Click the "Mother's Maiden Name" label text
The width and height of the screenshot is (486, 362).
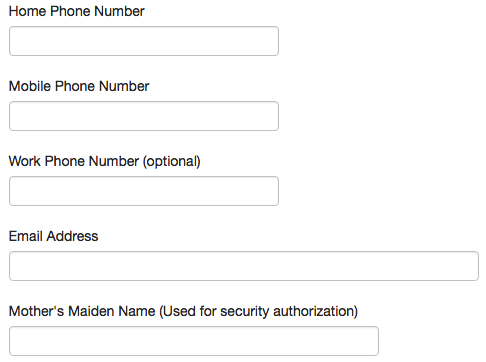(x=82, y=311)
